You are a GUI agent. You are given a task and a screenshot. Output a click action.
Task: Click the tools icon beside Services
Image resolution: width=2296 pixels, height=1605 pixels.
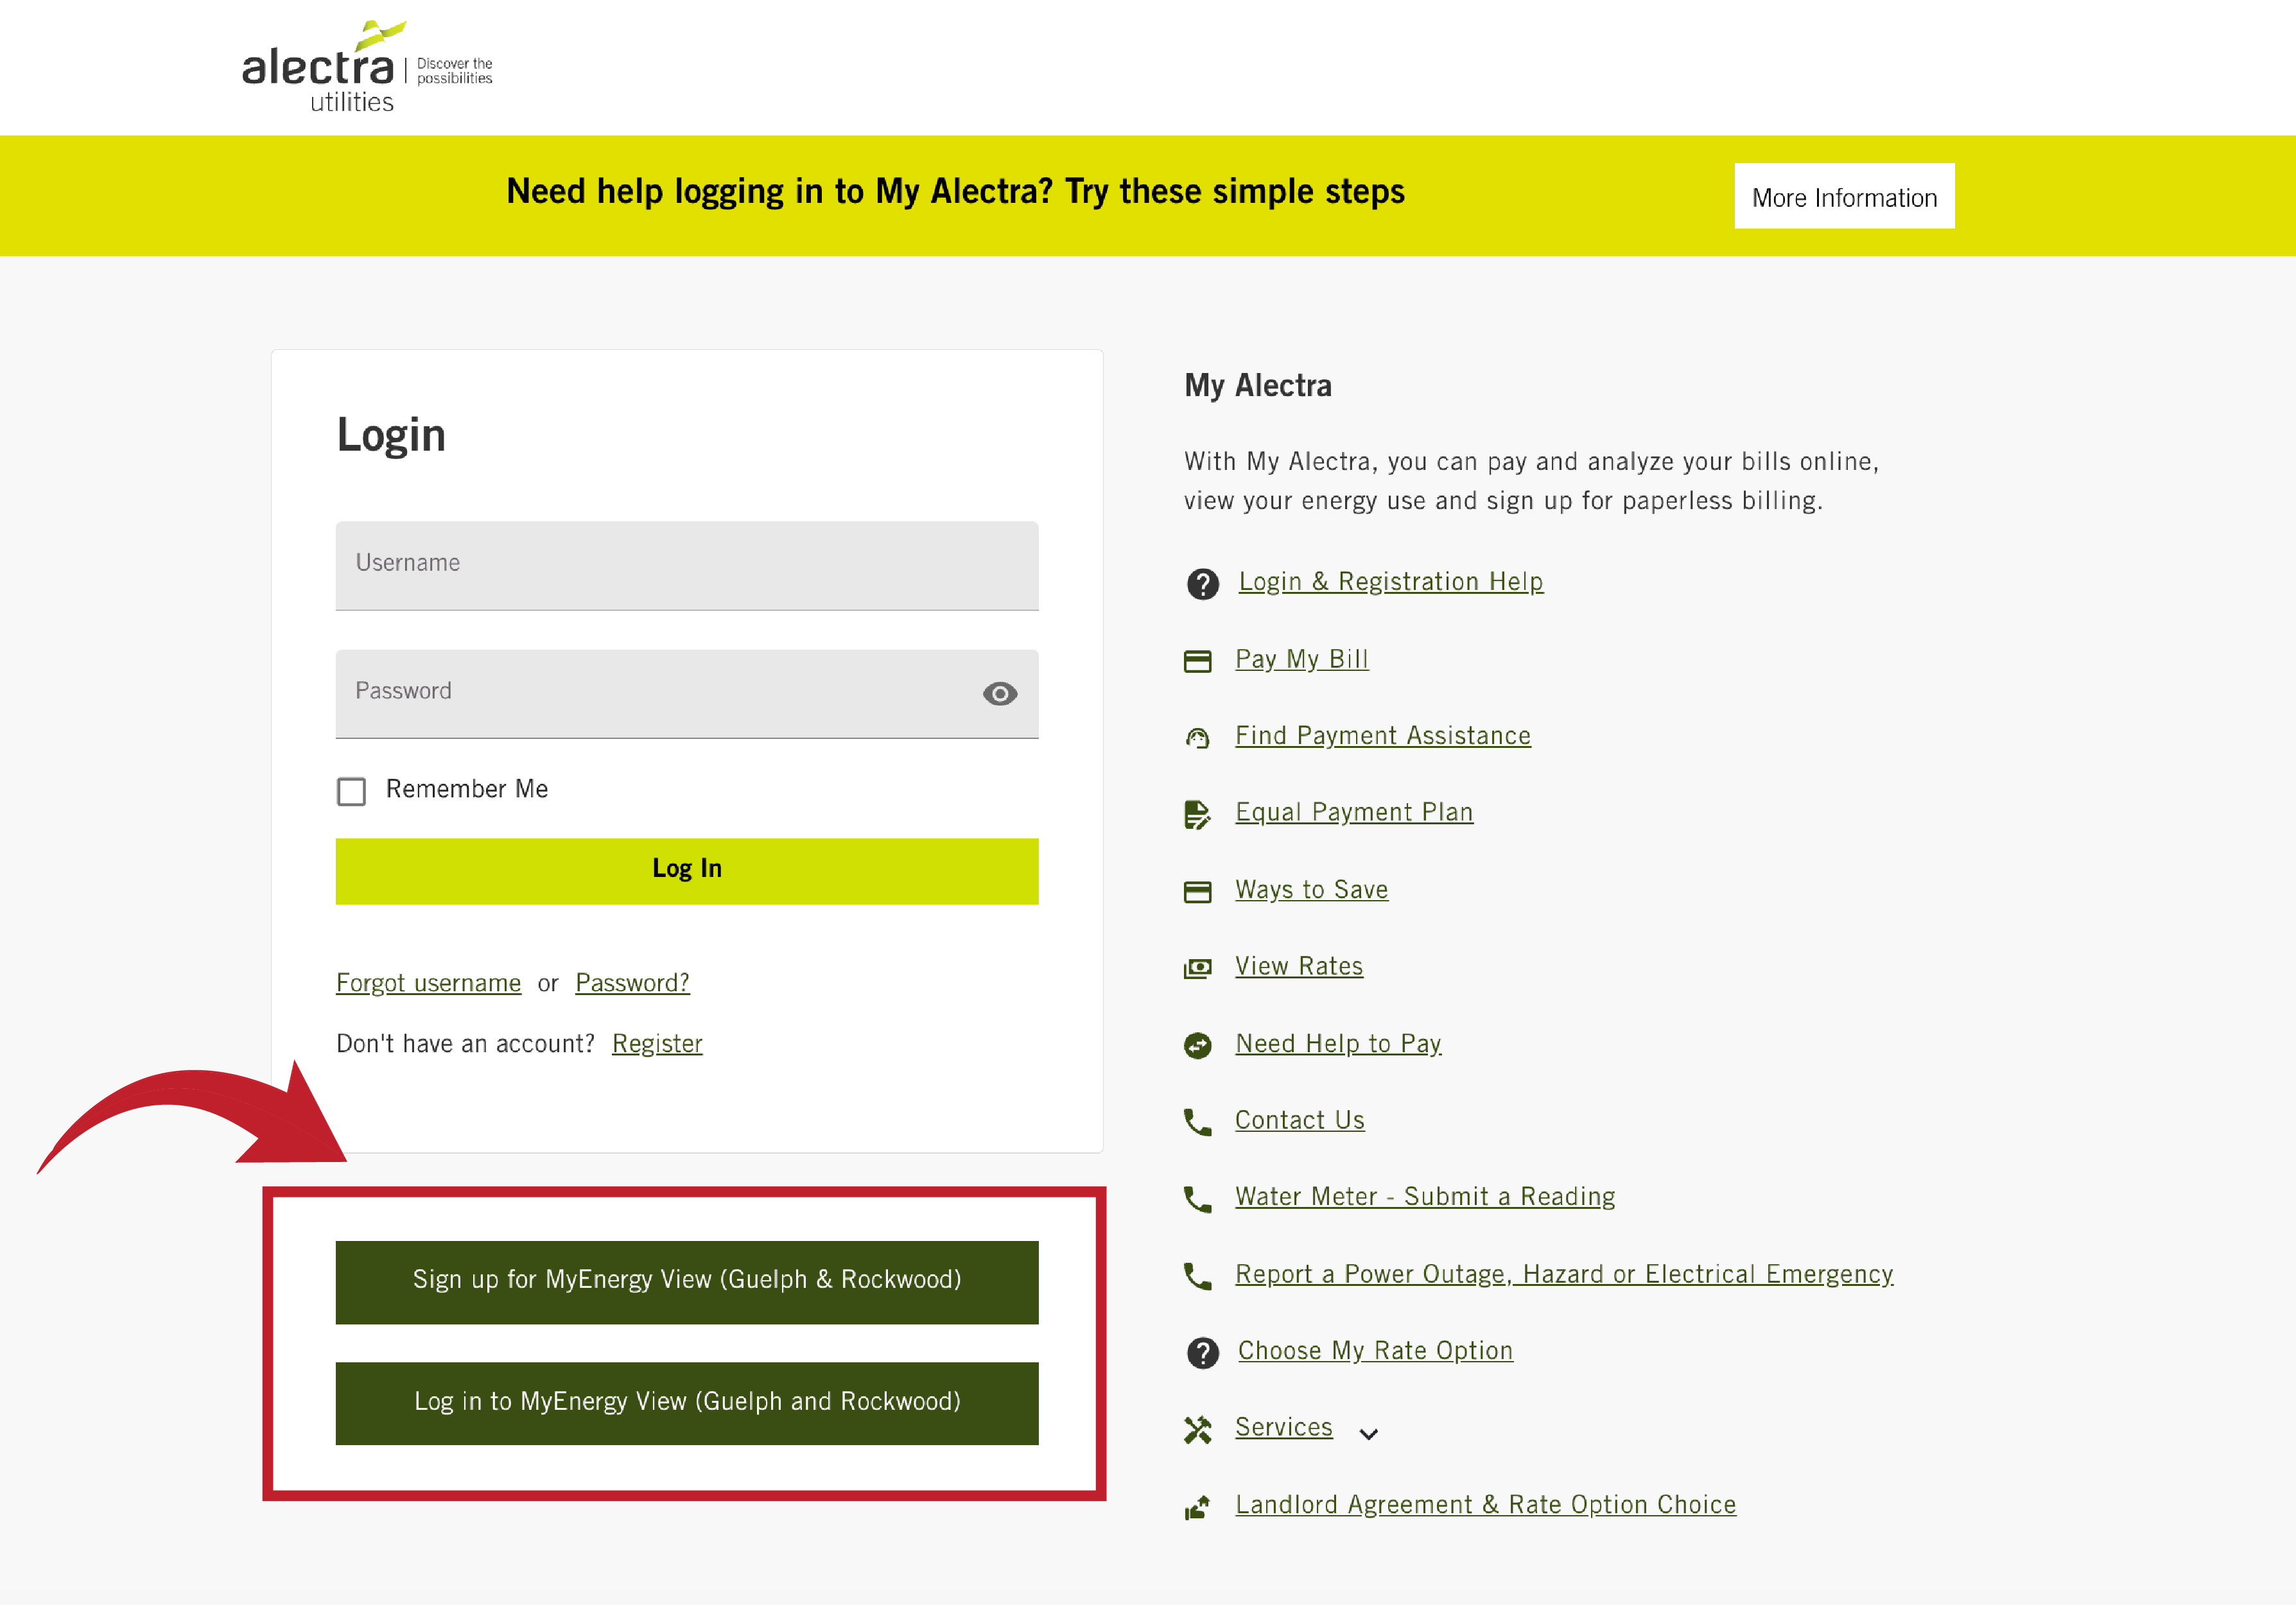pyautogui.click(x=1197, y=1430)
